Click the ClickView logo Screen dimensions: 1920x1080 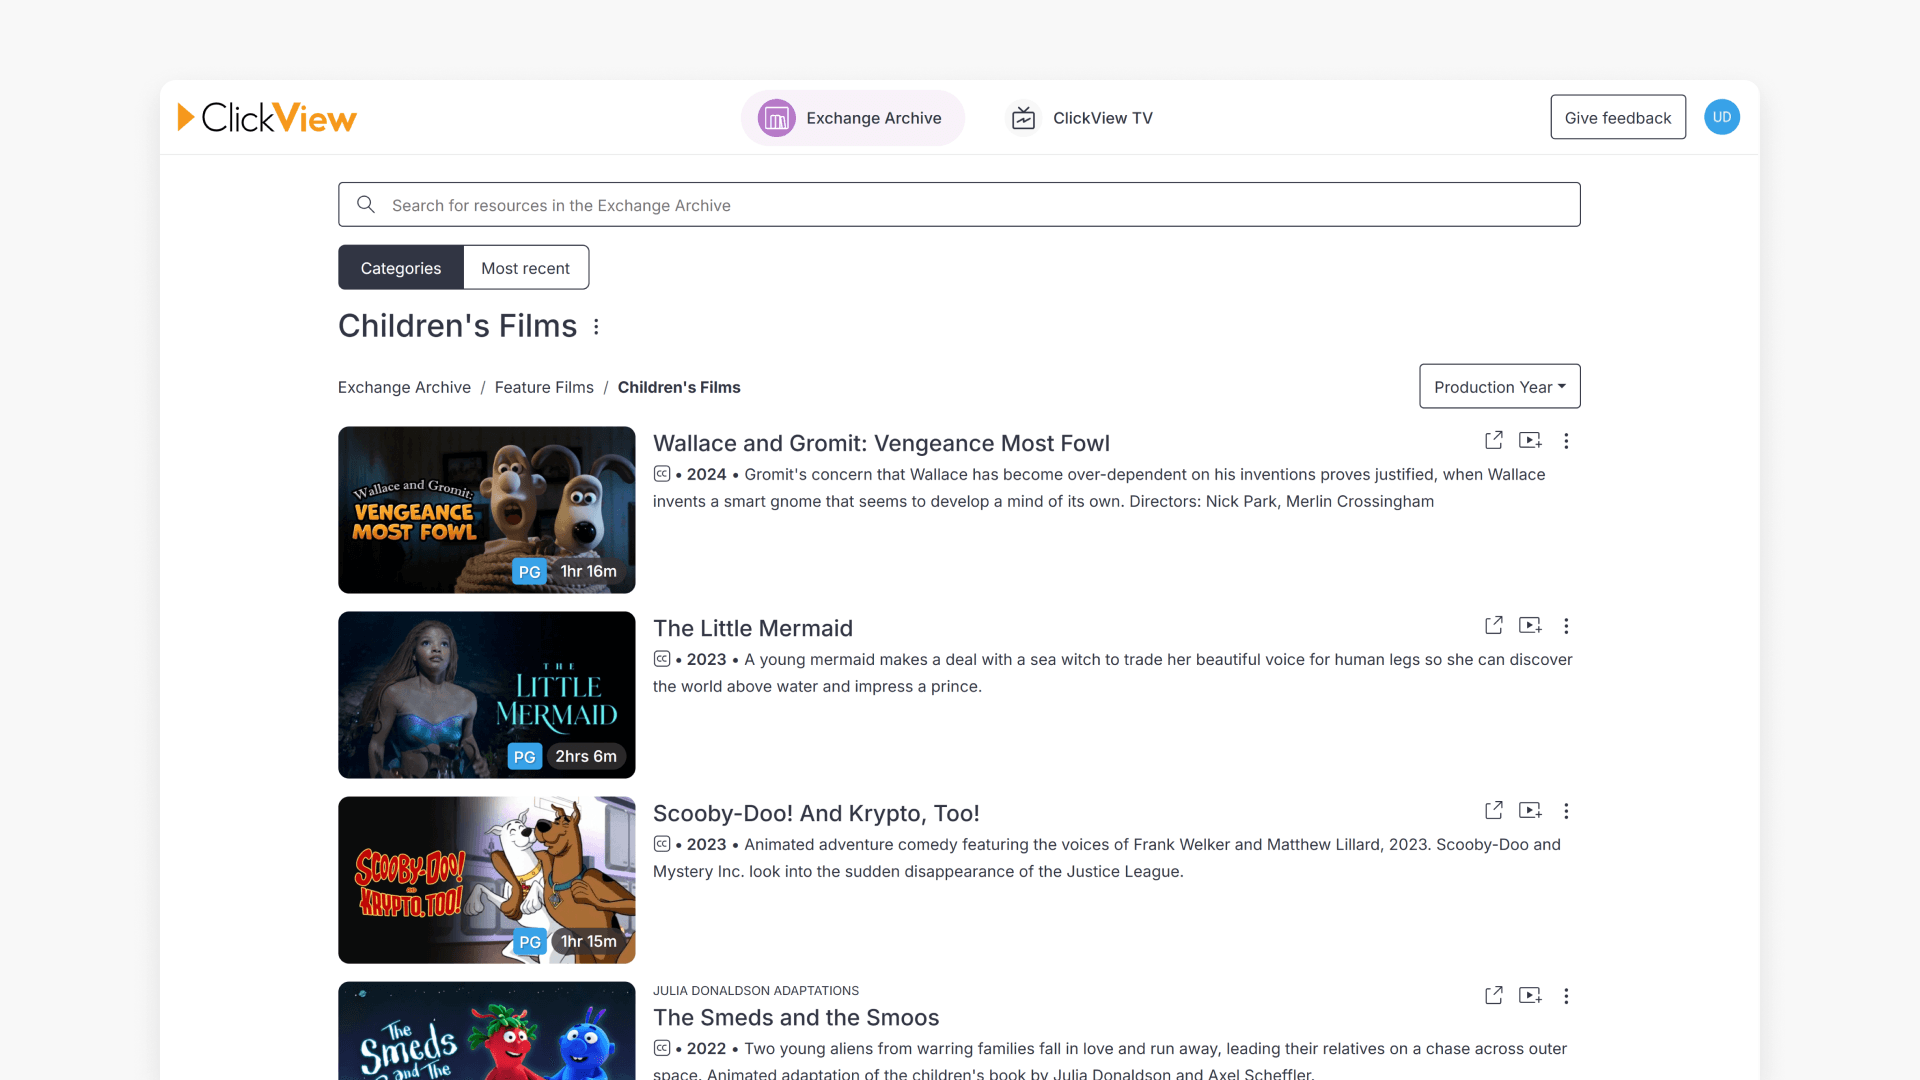pyautogui.click(x=267, y=118)
